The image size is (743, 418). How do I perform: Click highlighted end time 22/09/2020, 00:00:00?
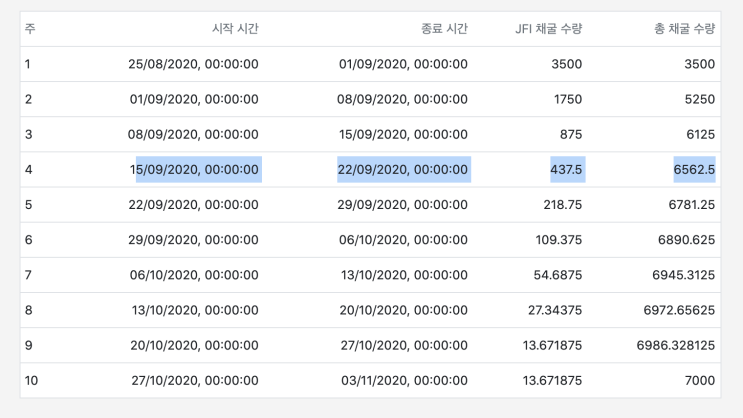click(403, 169)
